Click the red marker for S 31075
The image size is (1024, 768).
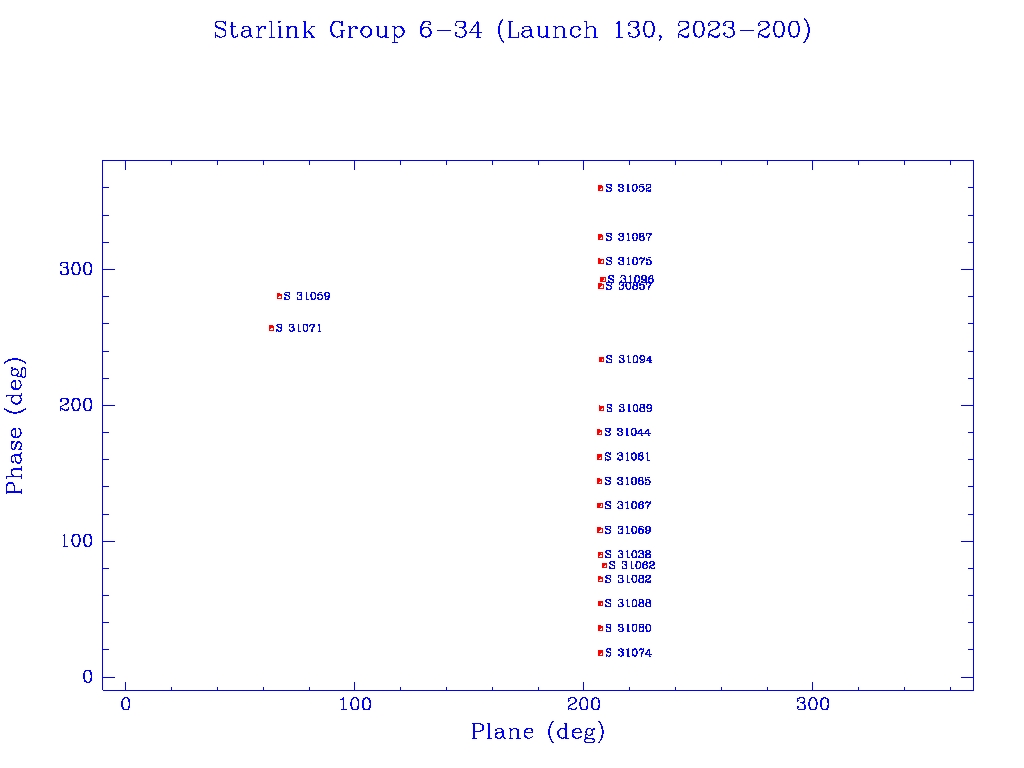tap(600, 261)
